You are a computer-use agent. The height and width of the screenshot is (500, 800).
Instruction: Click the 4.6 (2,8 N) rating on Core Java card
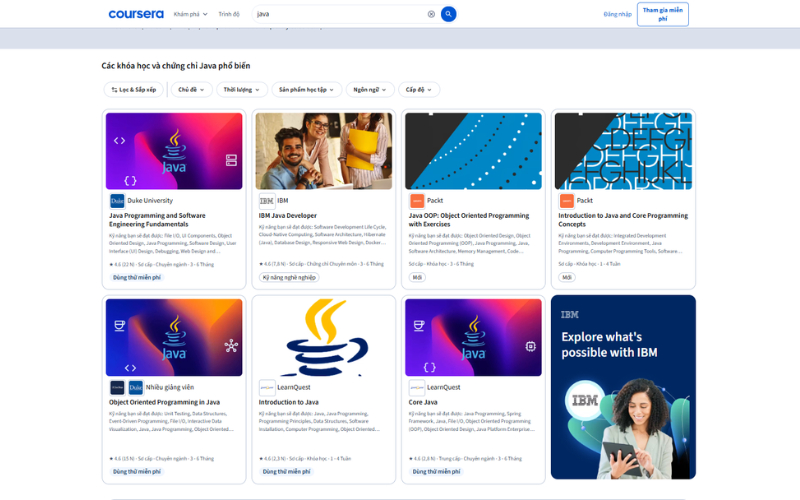pyautogui.click(x=422, y=459)
